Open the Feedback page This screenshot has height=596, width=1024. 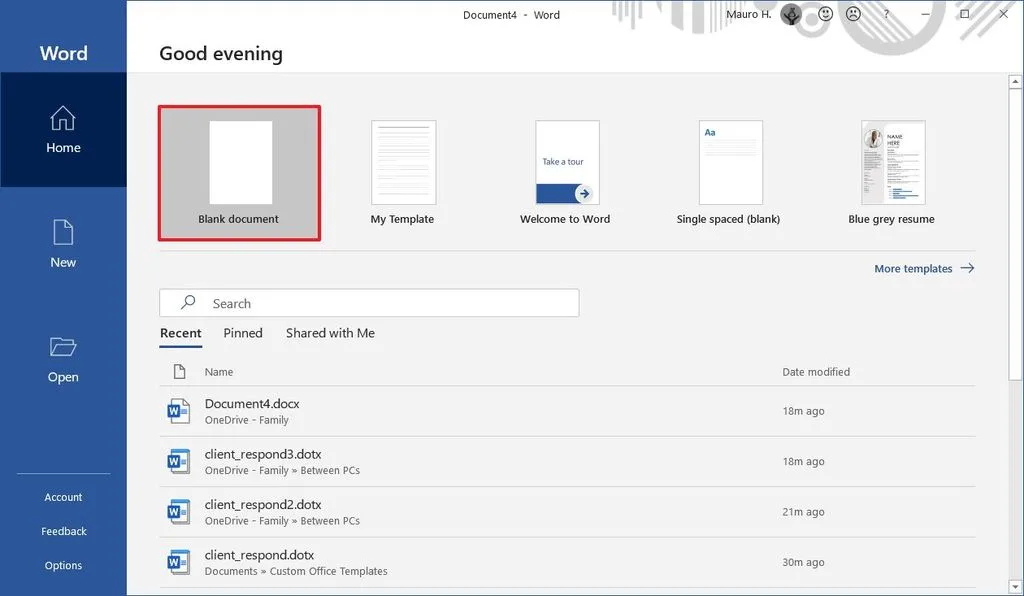pos(63,531)
